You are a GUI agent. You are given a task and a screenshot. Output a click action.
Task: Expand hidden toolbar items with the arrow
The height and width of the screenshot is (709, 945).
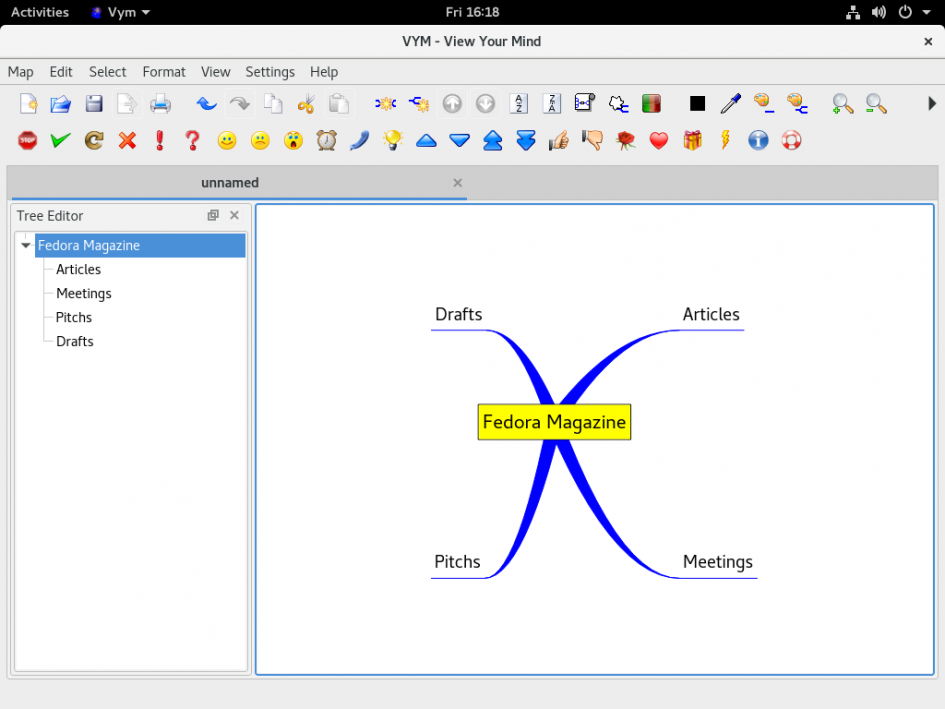932,103
